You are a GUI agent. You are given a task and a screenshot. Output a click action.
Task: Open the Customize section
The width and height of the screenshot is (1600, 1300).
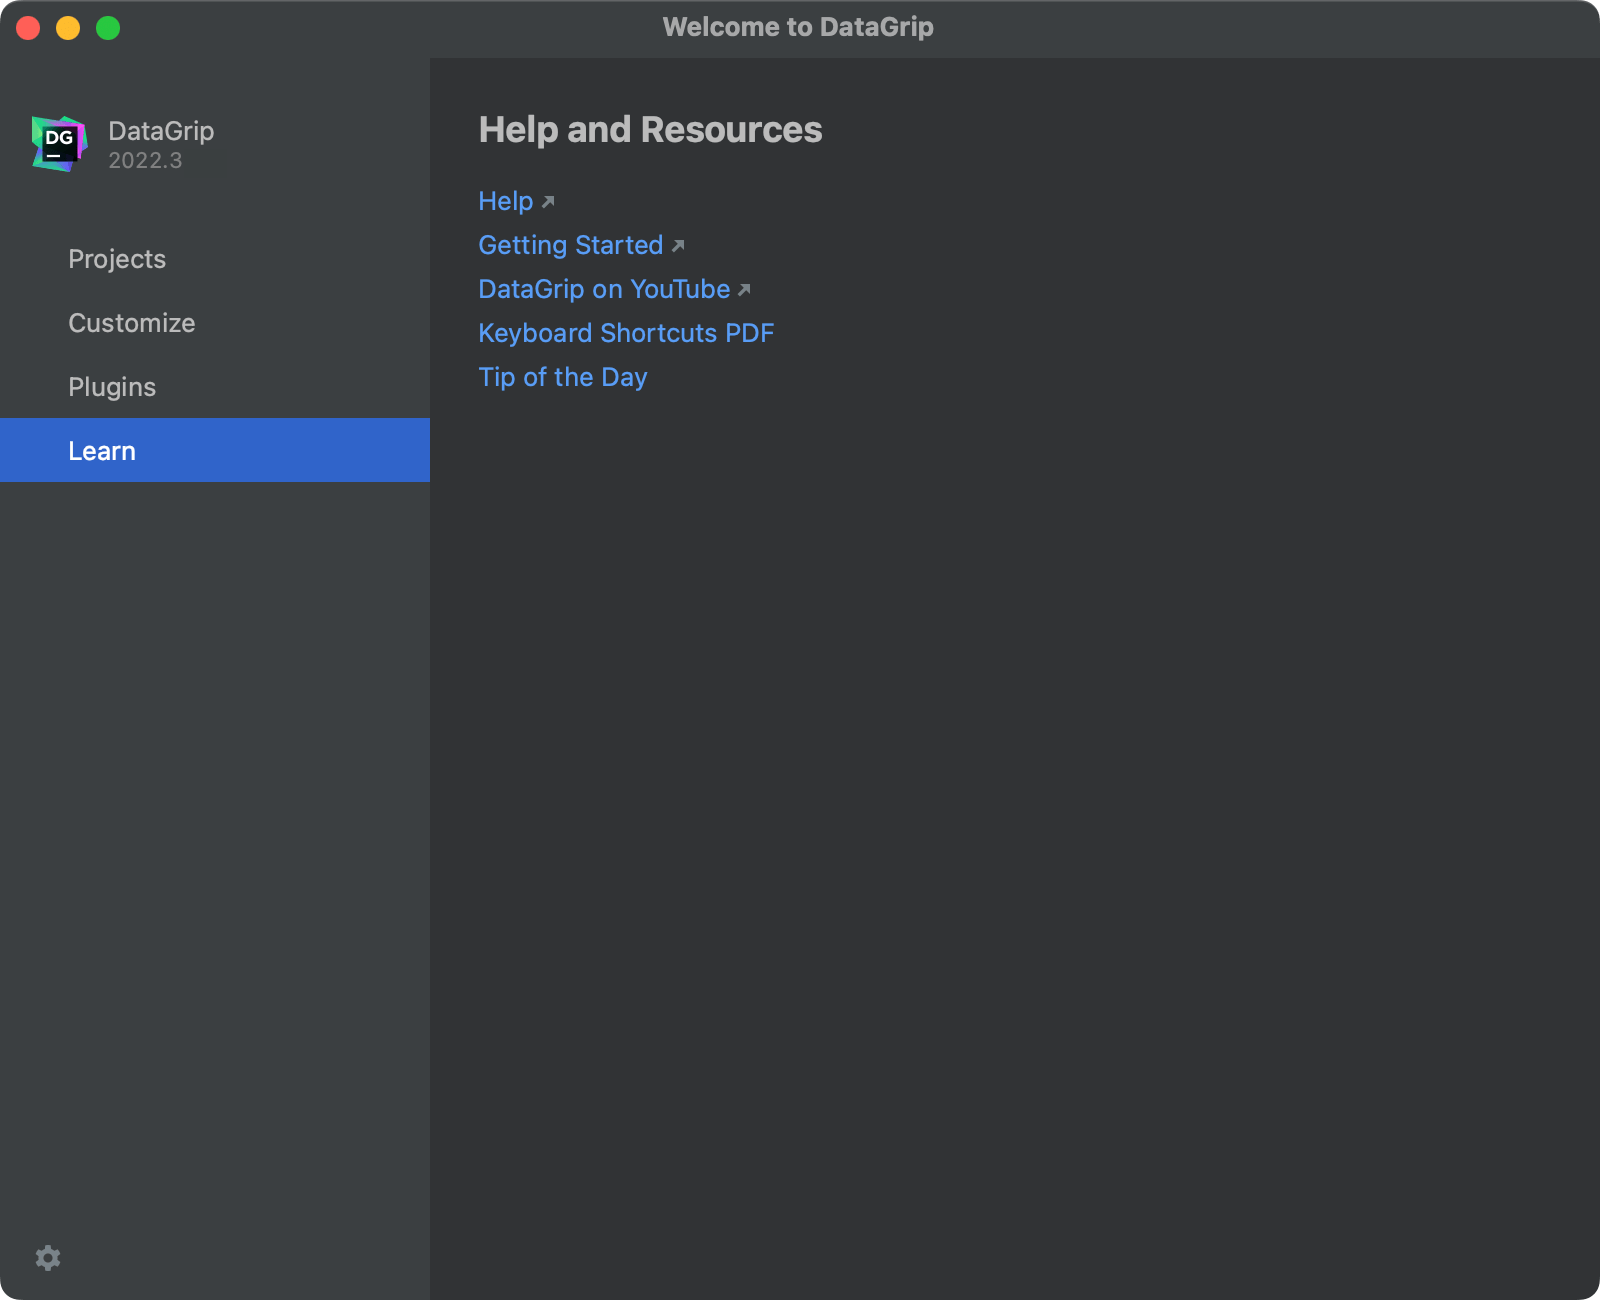(131, 323)
